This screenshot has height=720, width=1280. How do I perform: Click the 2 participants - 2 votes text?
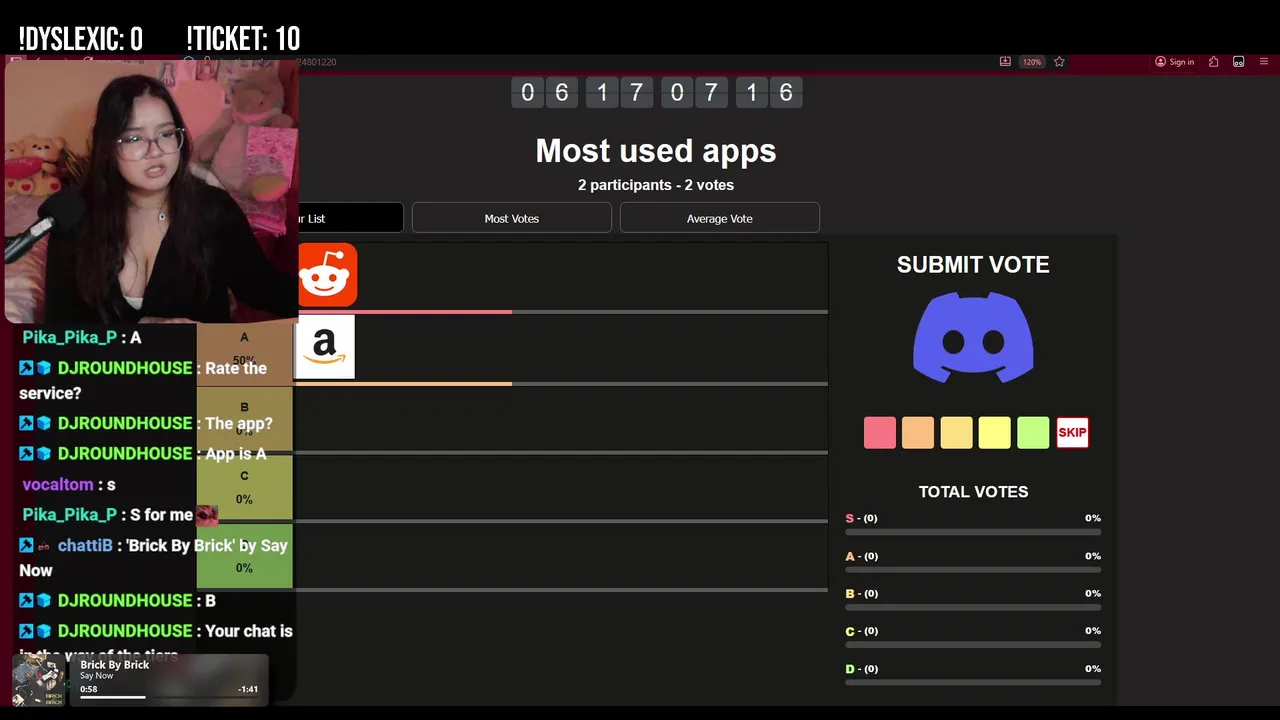click(656, 185)
